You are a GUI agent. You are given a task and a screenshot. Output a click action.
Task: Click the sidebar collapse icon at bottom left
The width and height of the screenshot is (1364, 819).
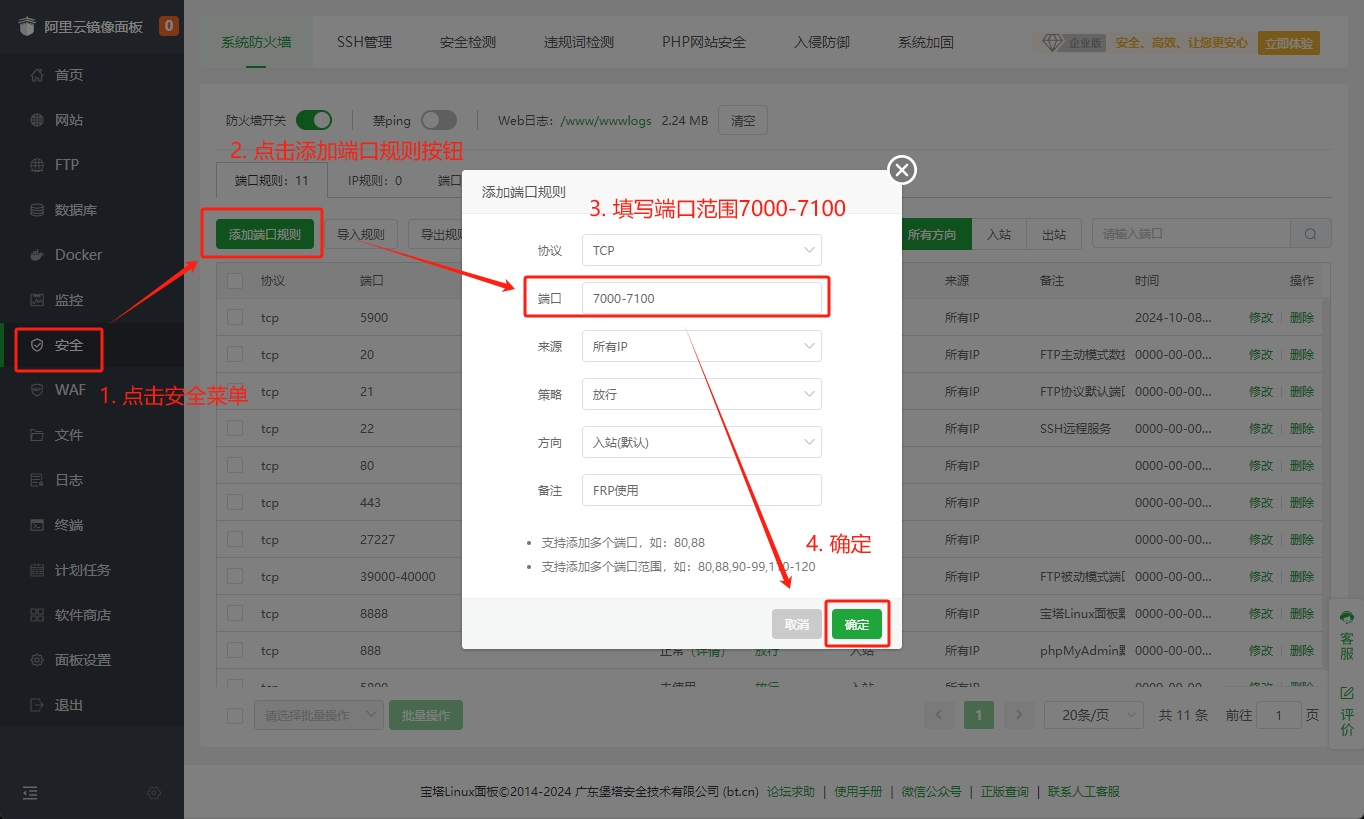click(30, 793)
